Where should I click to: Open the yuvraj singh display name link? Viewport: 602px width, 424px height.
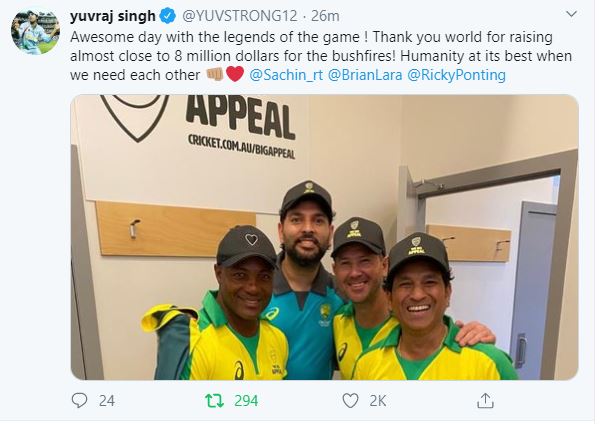click(112, 17)
